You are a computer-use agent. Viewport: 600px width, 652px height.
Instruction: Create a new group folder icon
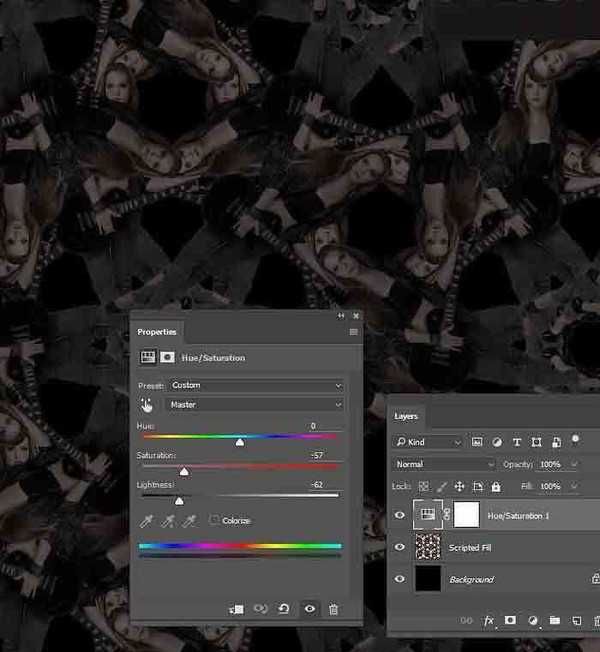pos(554,621)
